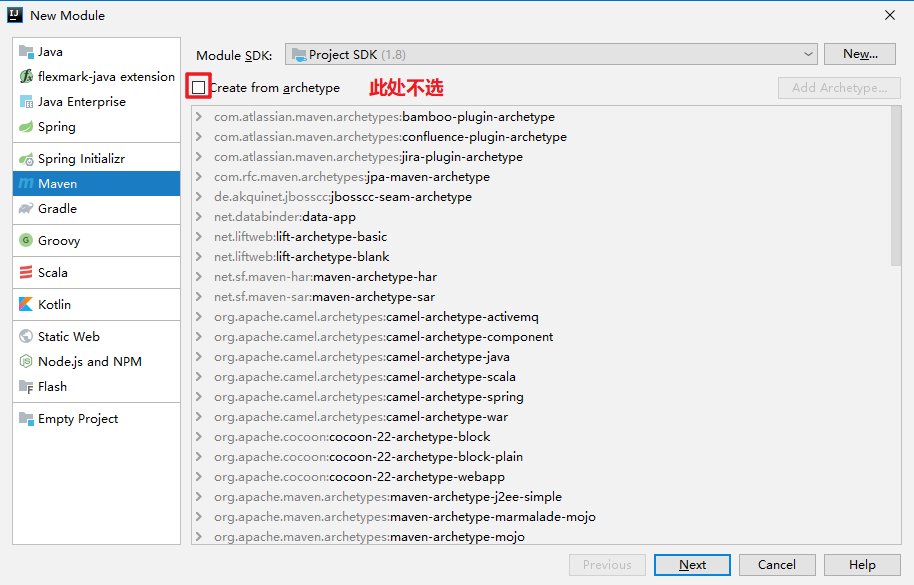914x585 pixels.
Task: Expand maven-archetype-har node
Action: [x=199, y=277]
